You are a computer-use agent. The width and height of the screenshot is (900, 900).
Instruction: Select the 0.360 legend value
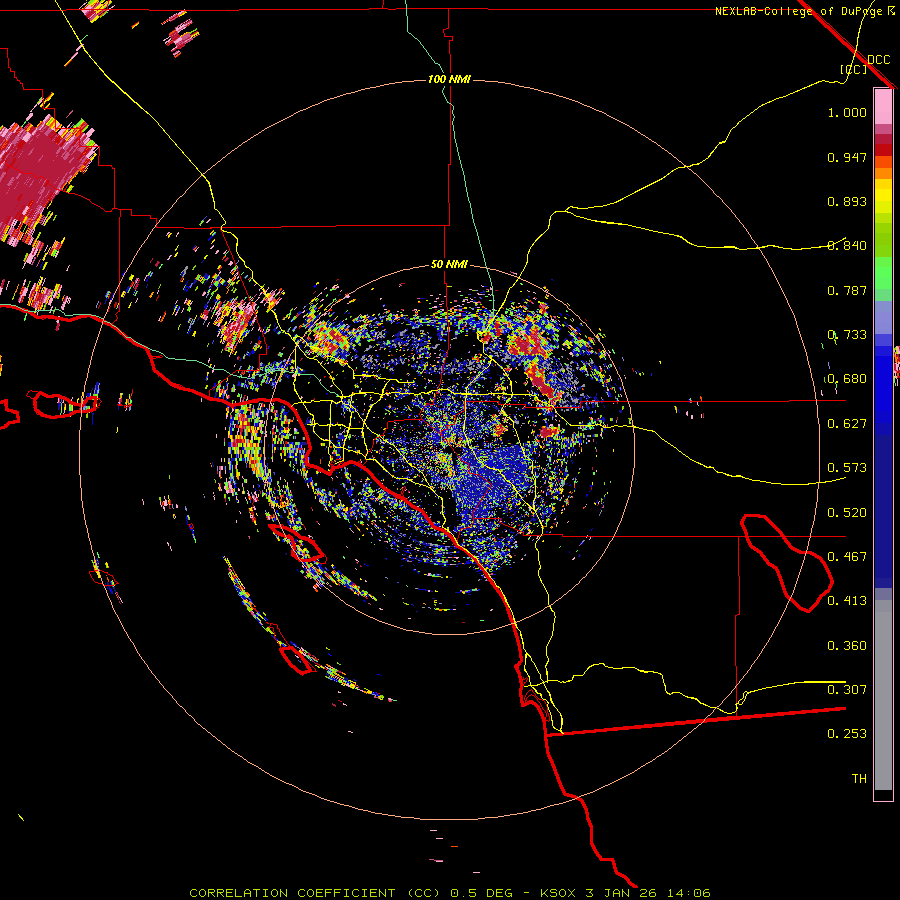pyautogui.click(x=847, y=646)
